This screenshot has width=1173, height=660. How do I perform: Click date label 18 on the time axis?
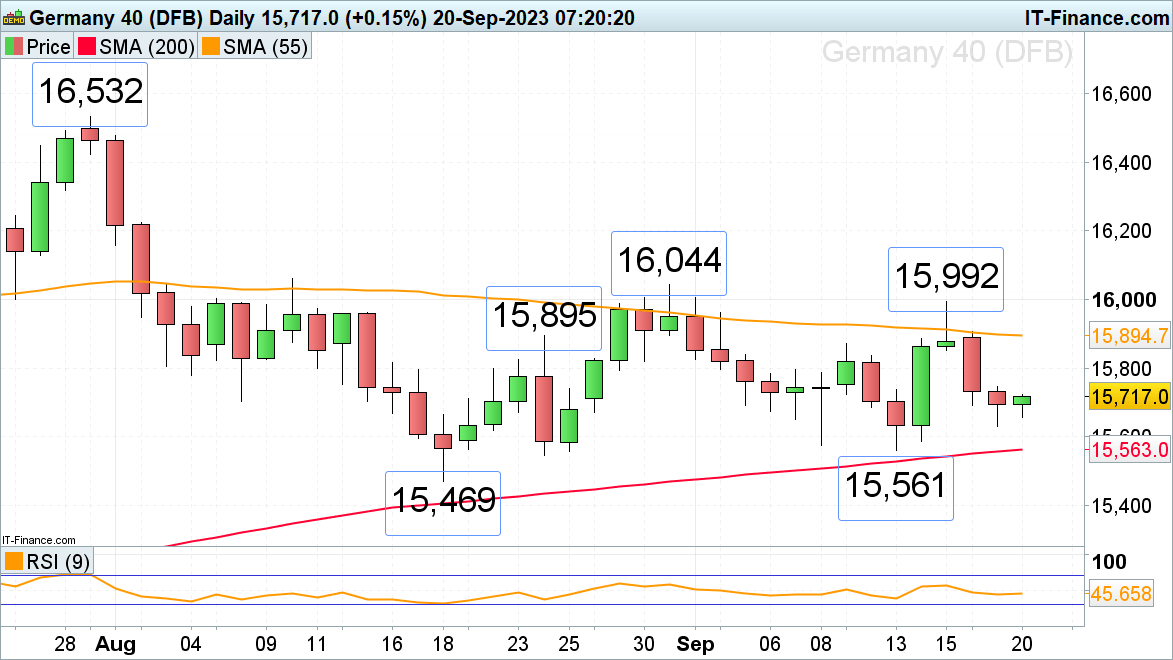point(443,644)
